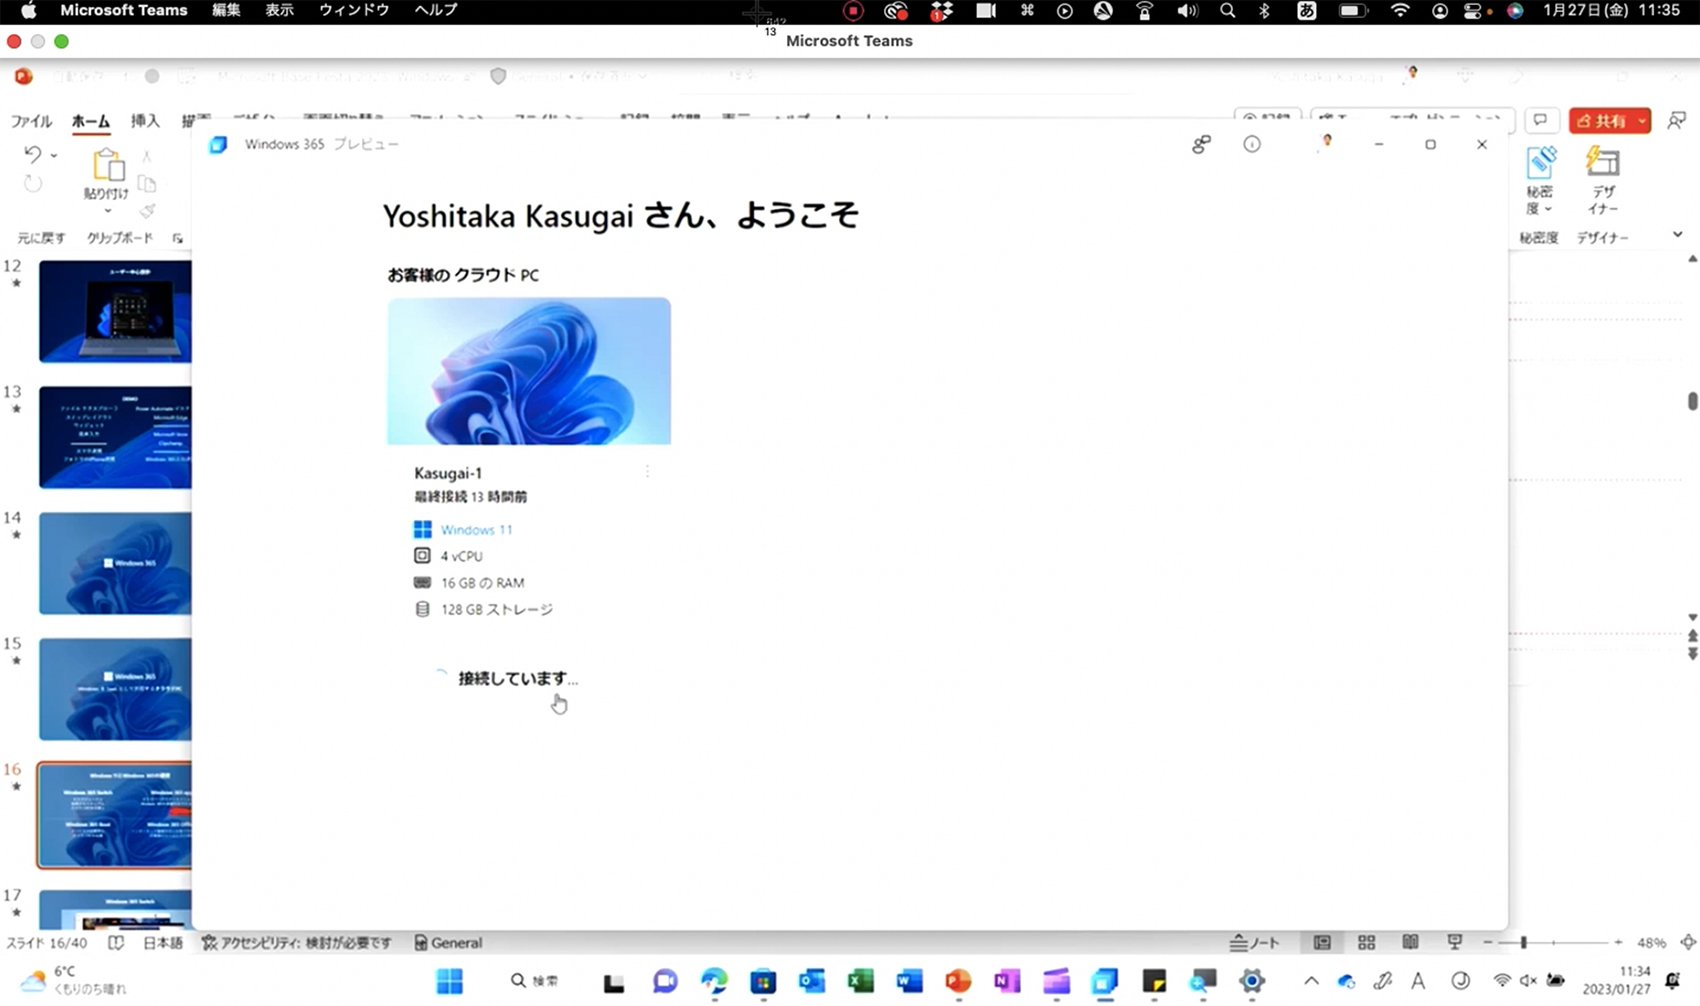This screenshot has height=1006, width=1700.
Task: Open PowerPoint Designer icon
Action: pos(1602,162)
